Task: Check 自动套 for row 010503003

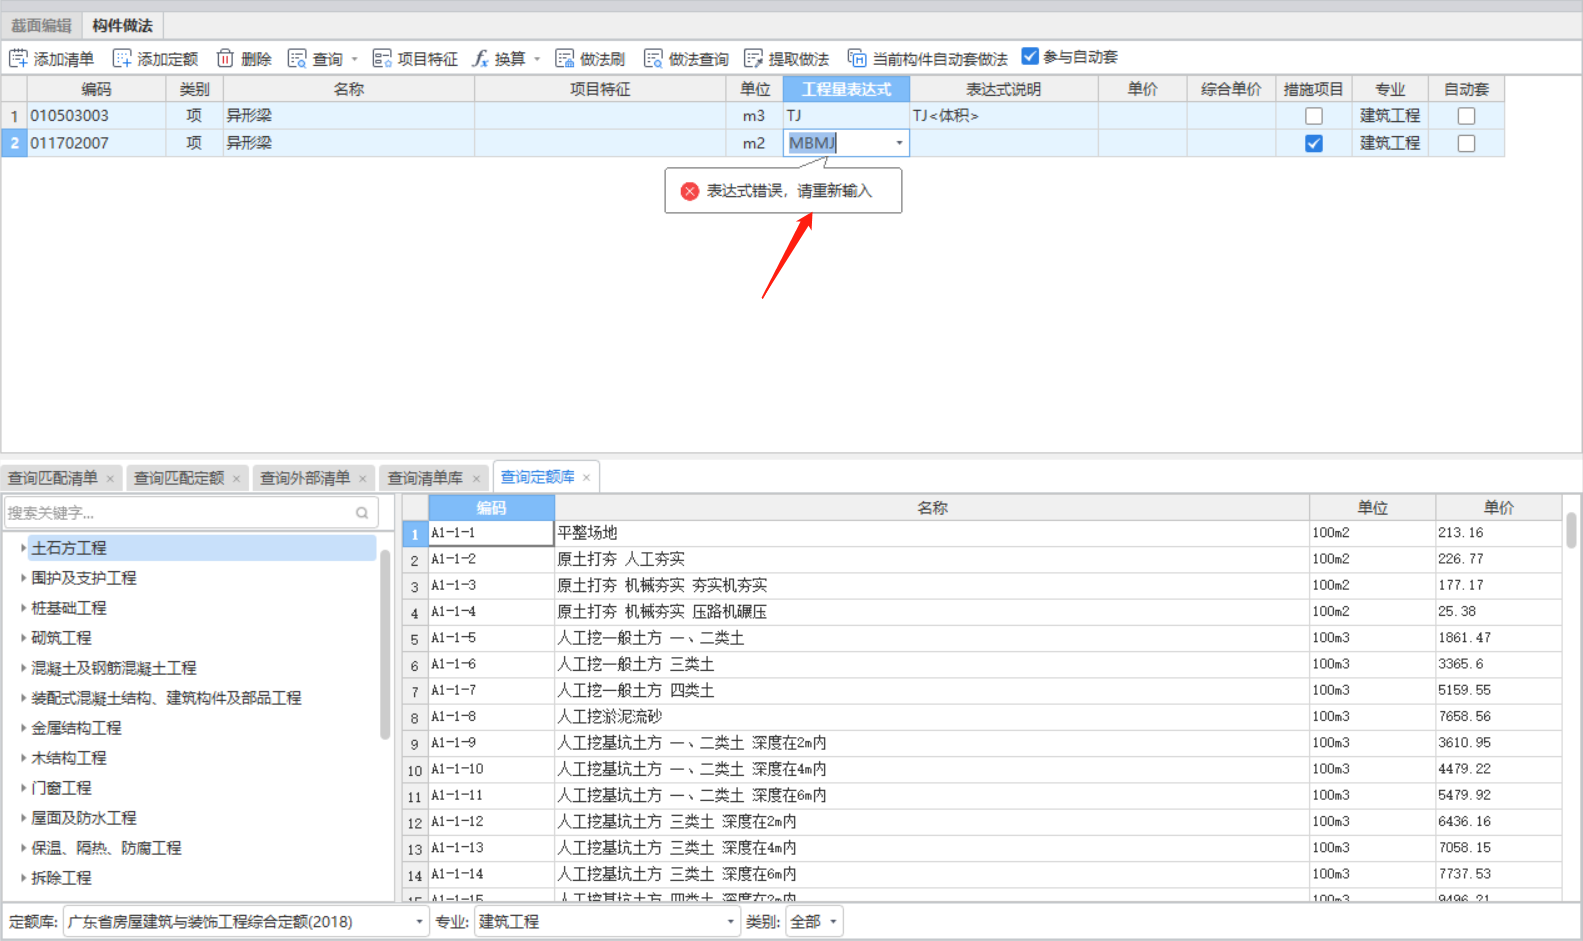Action: pyautogui.click(x=1466, y=116)
